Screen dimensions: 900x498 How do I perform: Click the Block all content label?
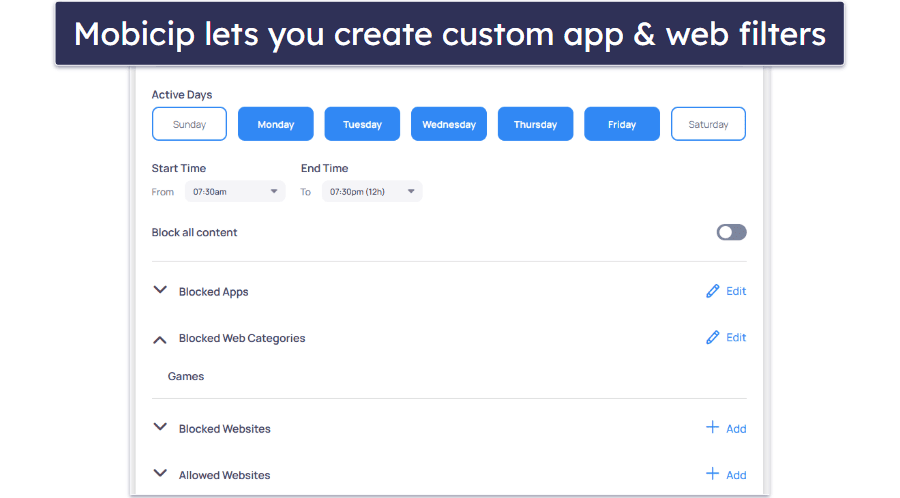[195, 232]
